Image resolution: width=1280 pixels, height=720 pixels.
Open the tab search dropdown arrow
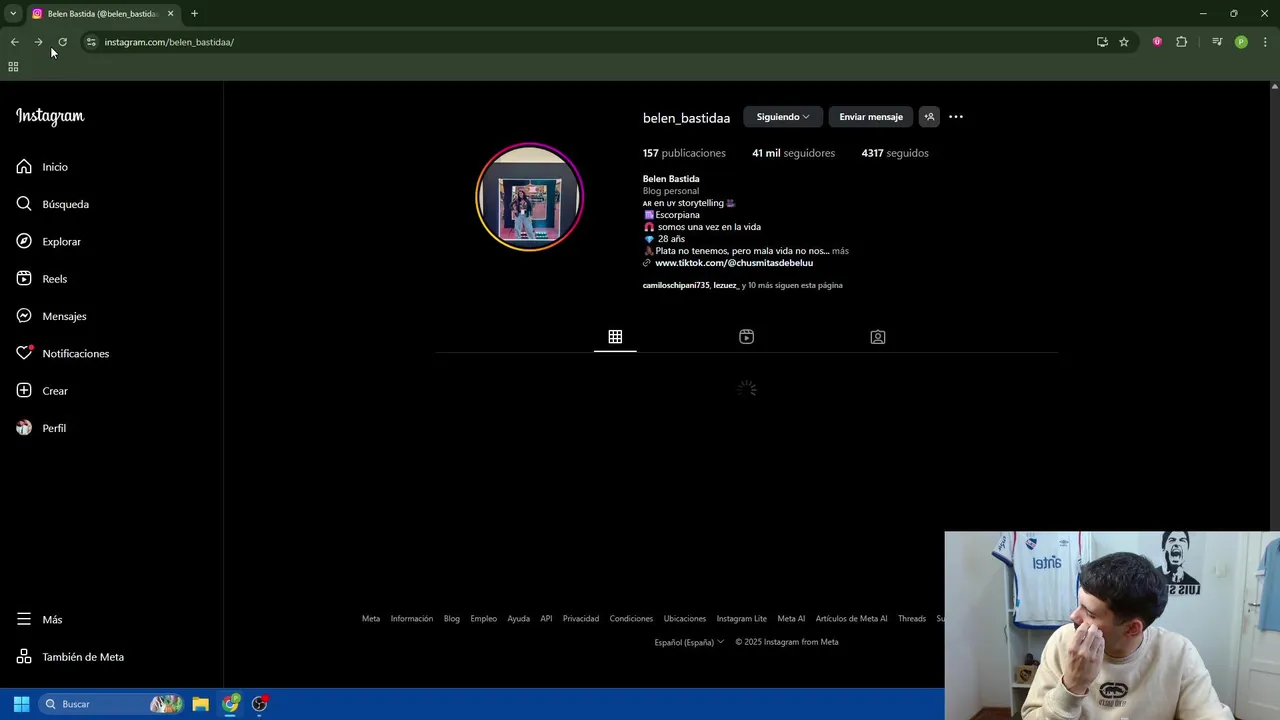(13, 14)
